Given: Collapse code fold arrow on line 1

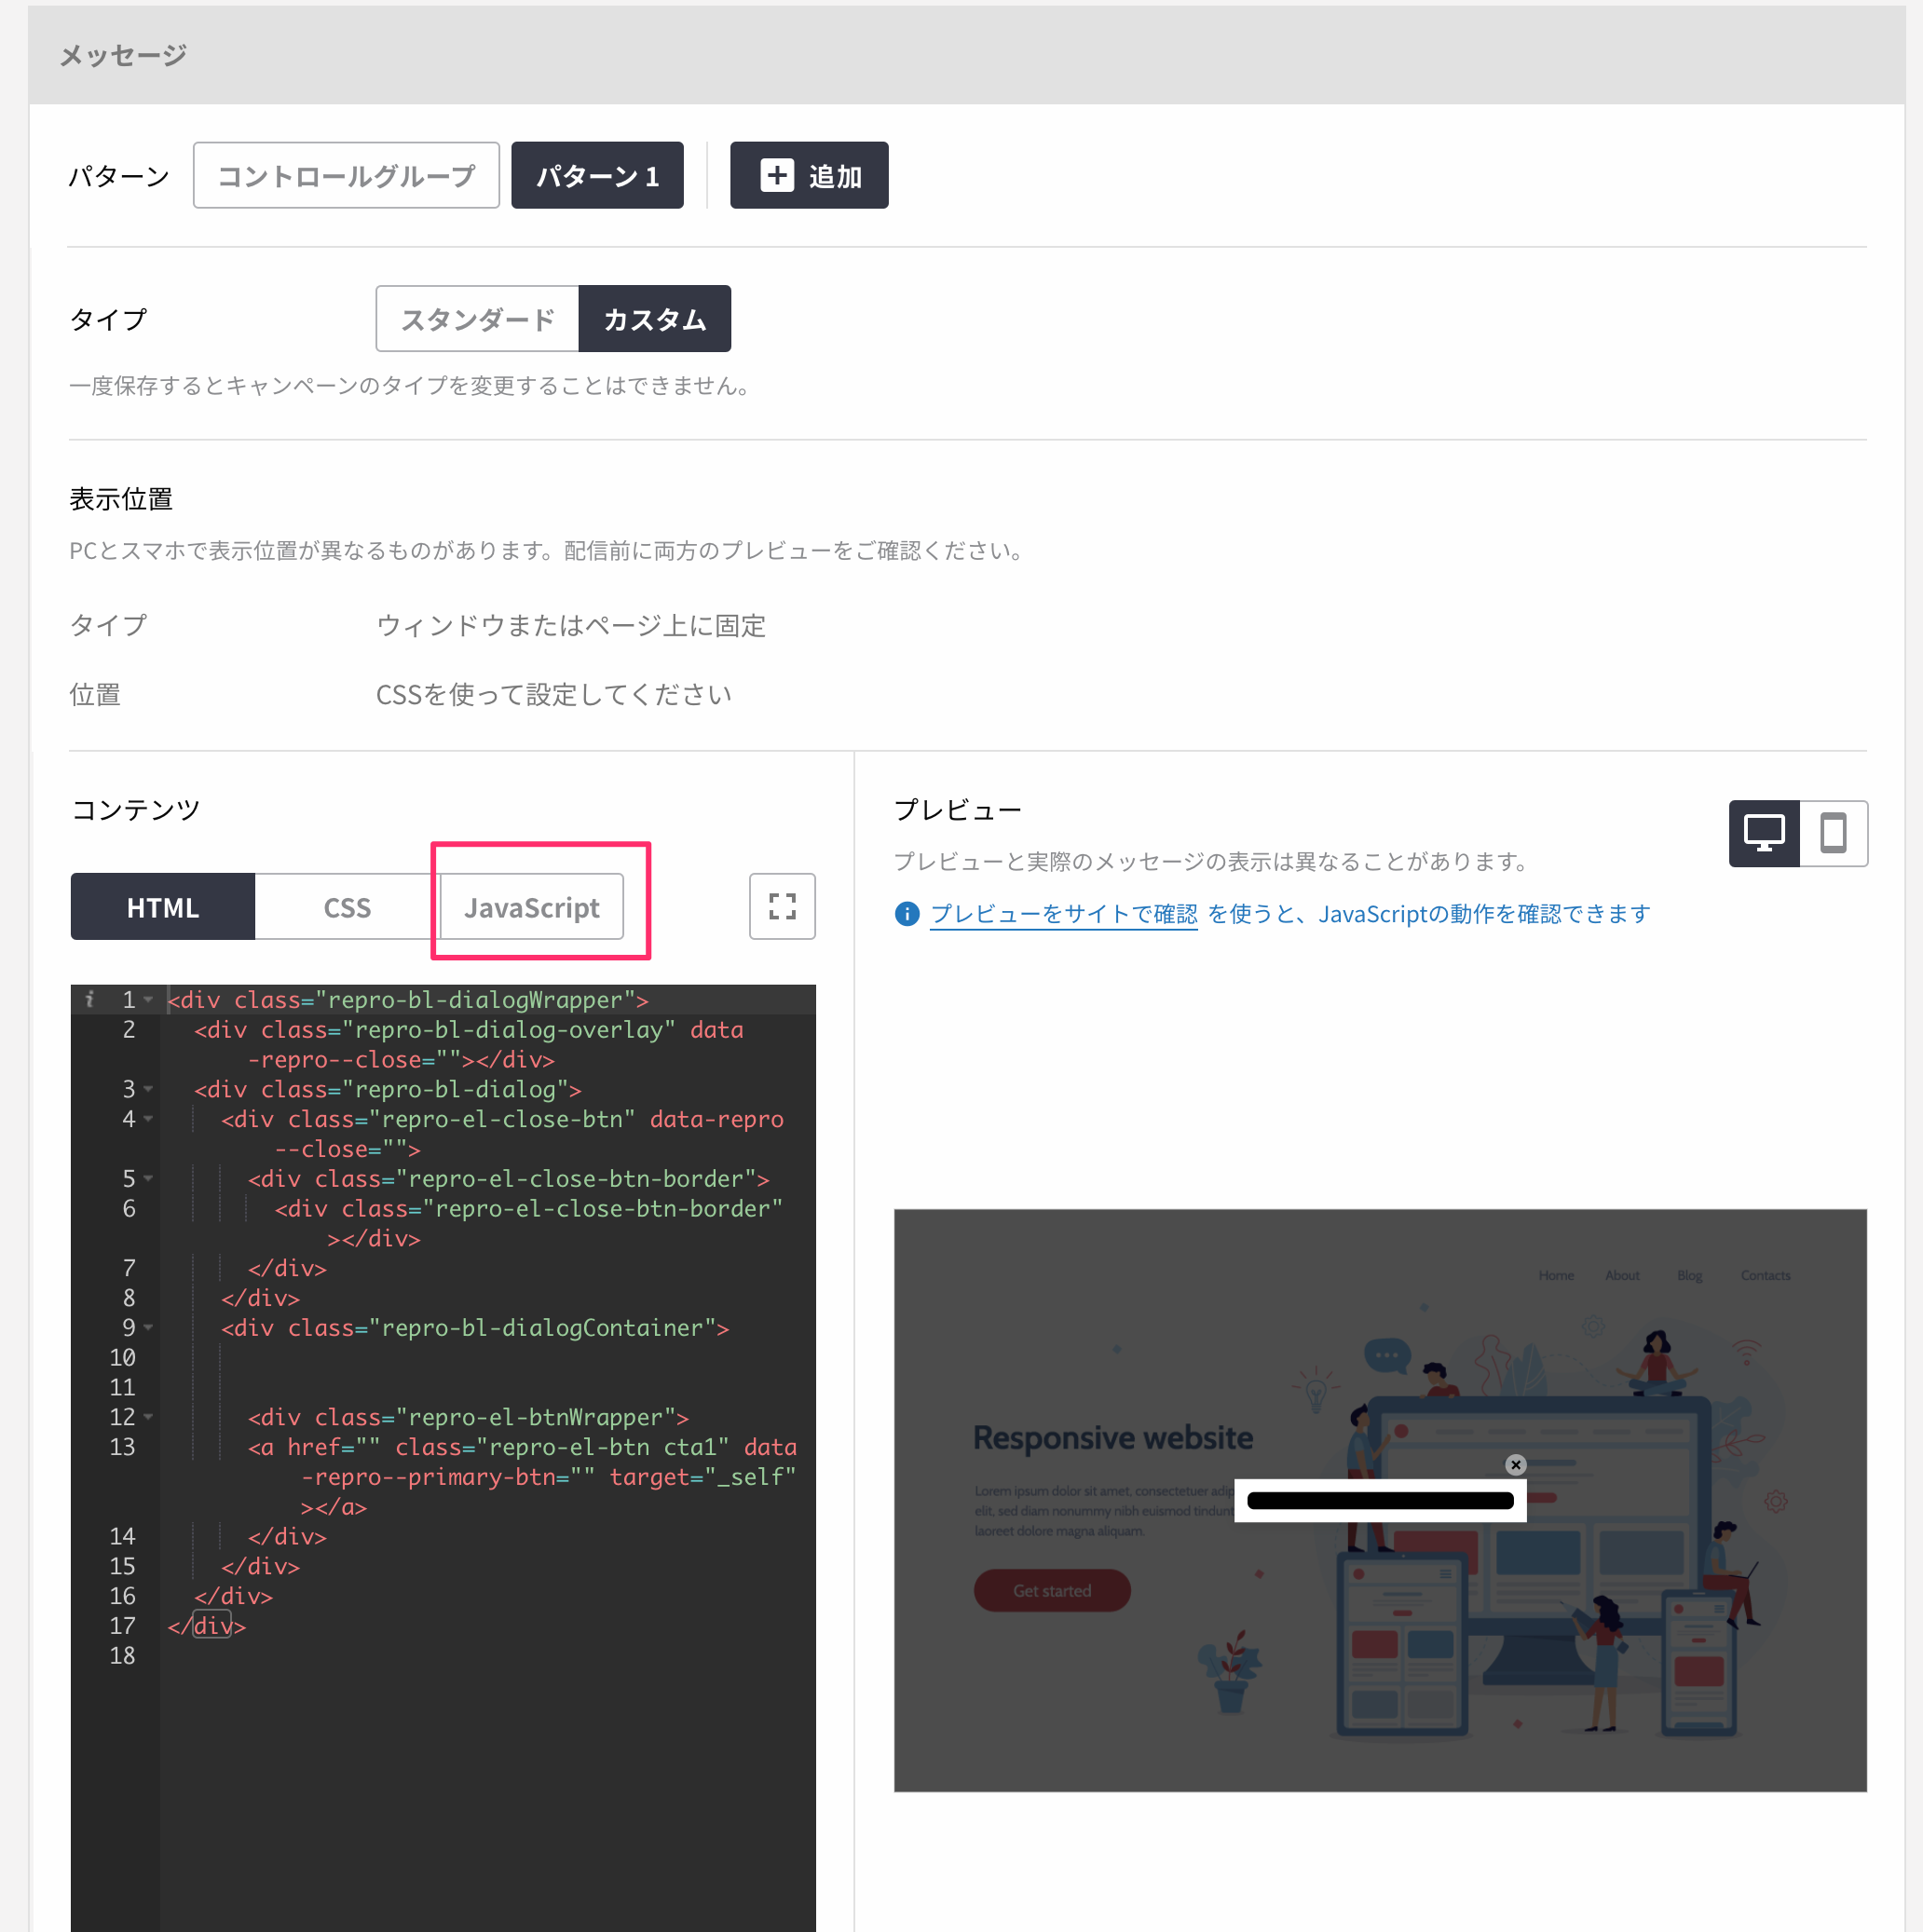Looking at the screenshot, I should (x=148, y=1000).
